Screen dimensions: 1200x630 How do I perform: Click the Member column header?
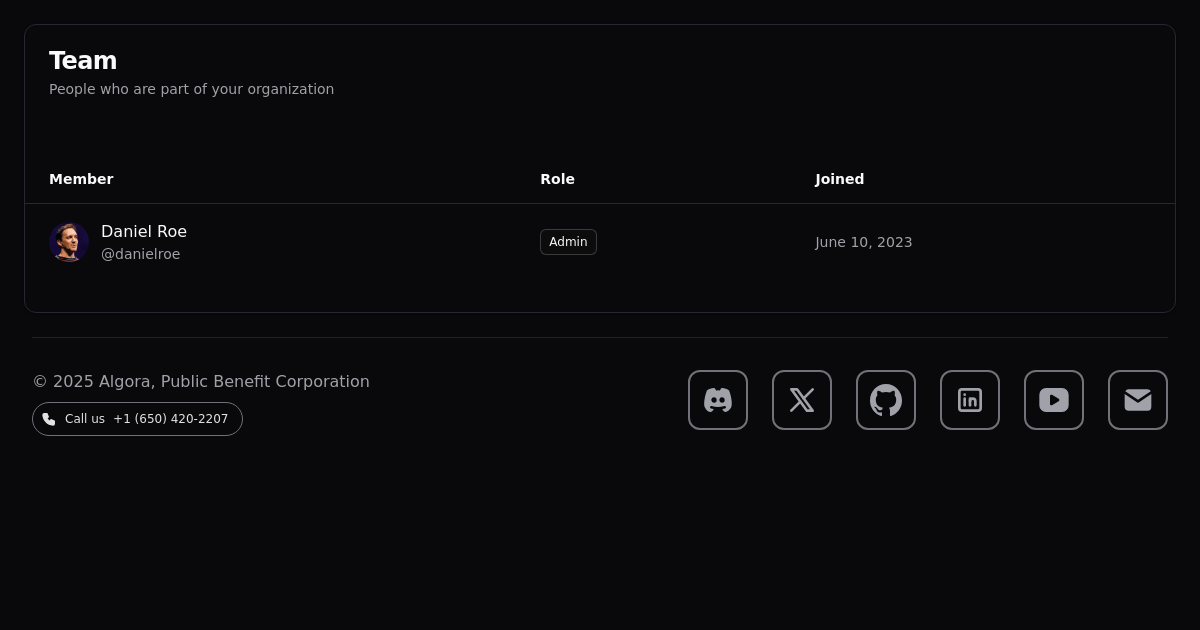tap(81, 179)
